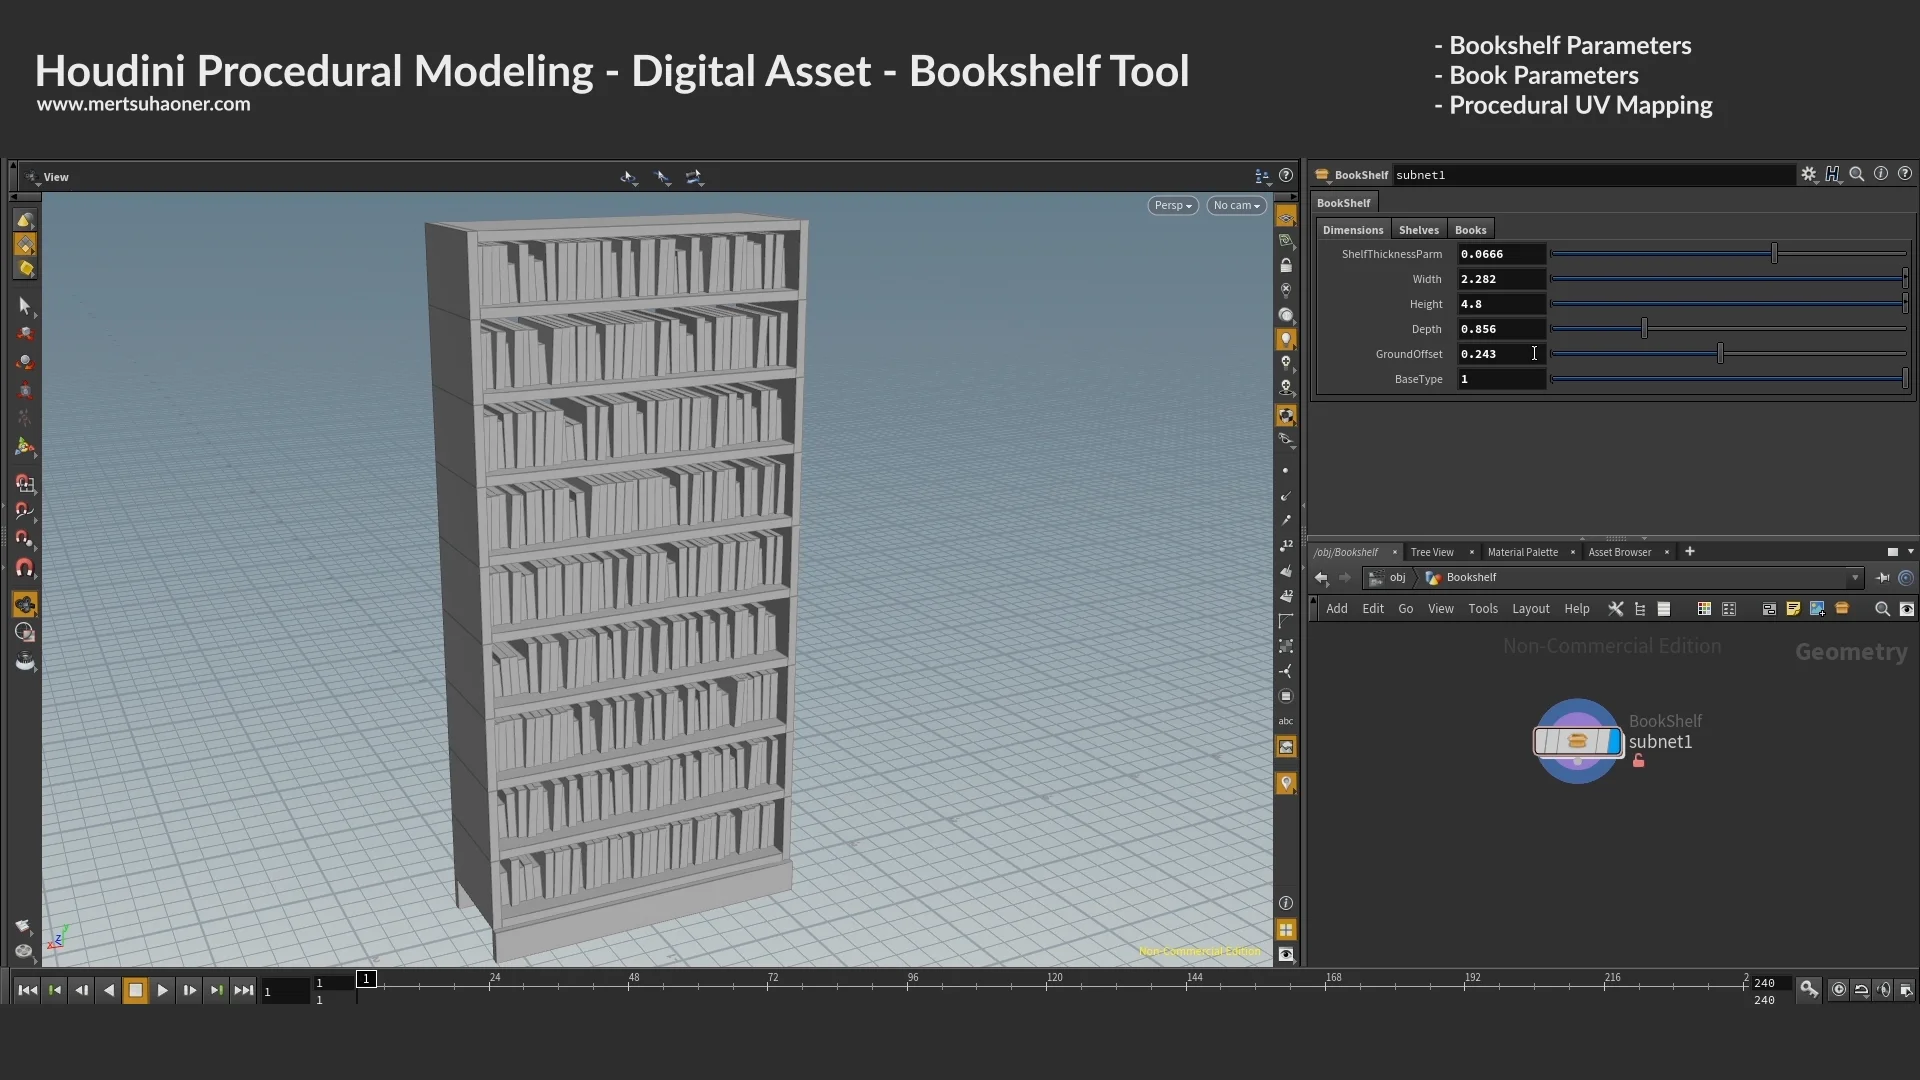Switch to the Asset Browser pane tab
Image resolution: width=1920 pixels, height=1080 pixels.
(x=1620, y=552)
